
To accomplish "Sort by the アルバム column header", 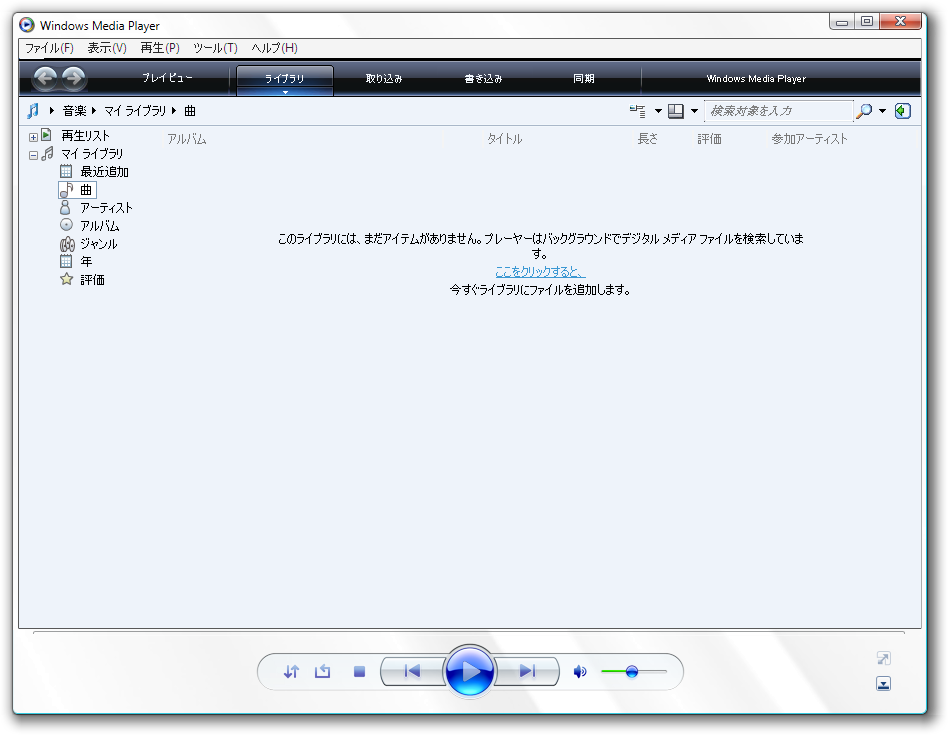I will (187, 139).
